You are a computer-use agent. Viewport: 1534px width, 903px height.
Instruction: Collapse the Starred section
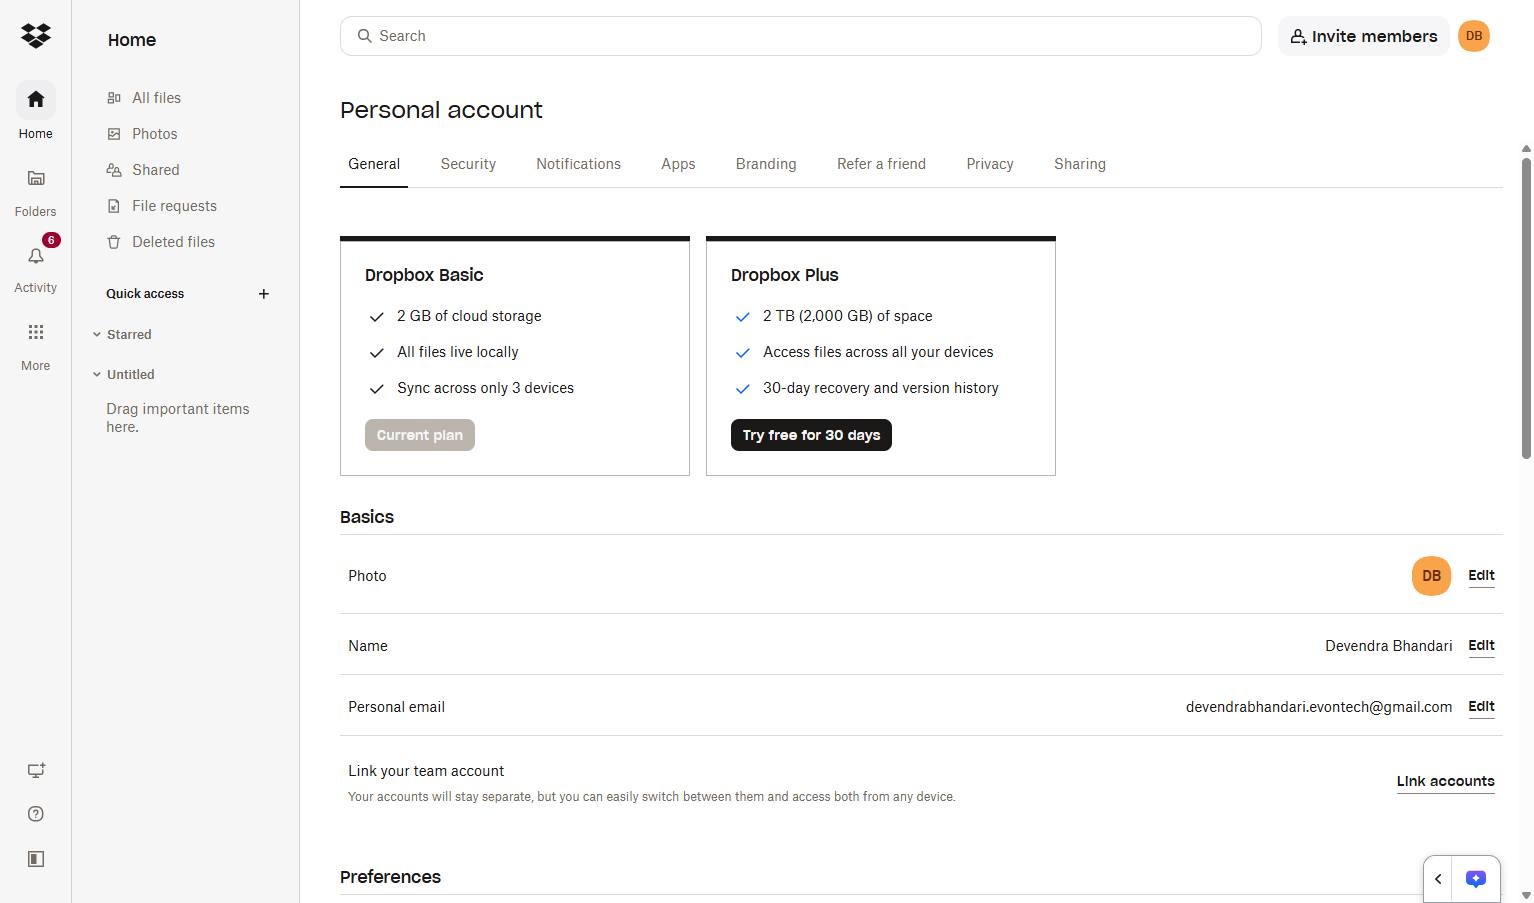click(x=97, y=335)
